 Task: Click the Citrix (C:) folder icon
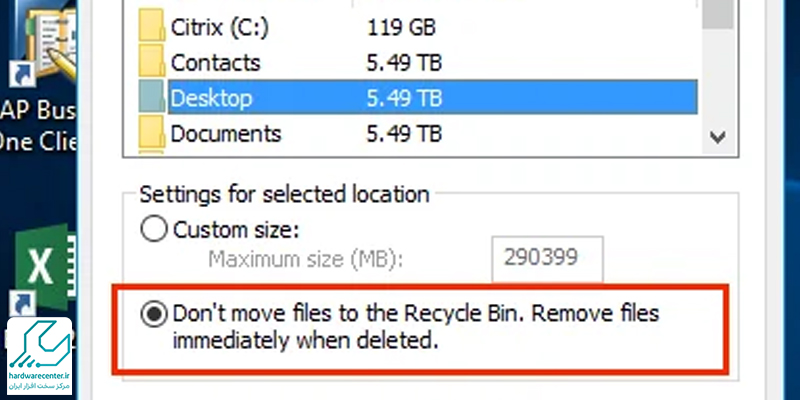(x=152, y=26)
